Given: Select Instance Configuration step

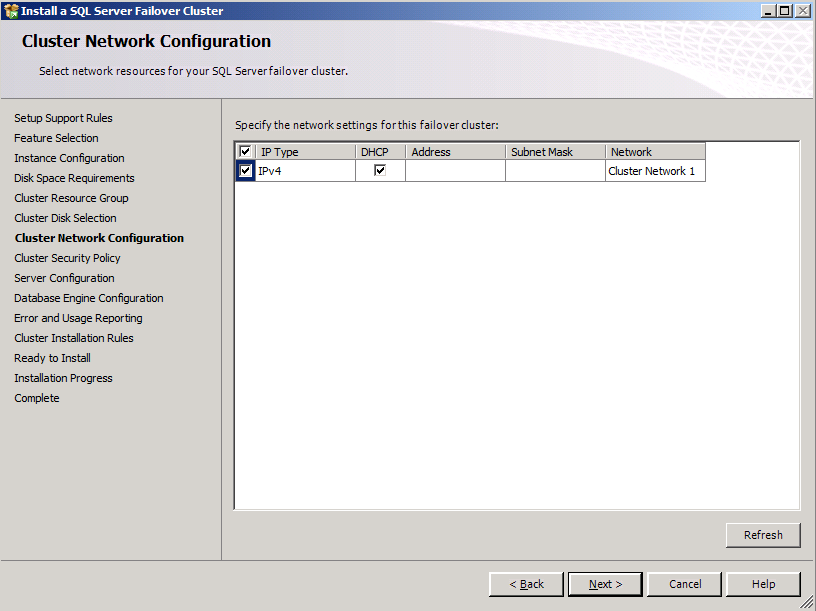Looking at the screenshot, I should tap(69, 158).
